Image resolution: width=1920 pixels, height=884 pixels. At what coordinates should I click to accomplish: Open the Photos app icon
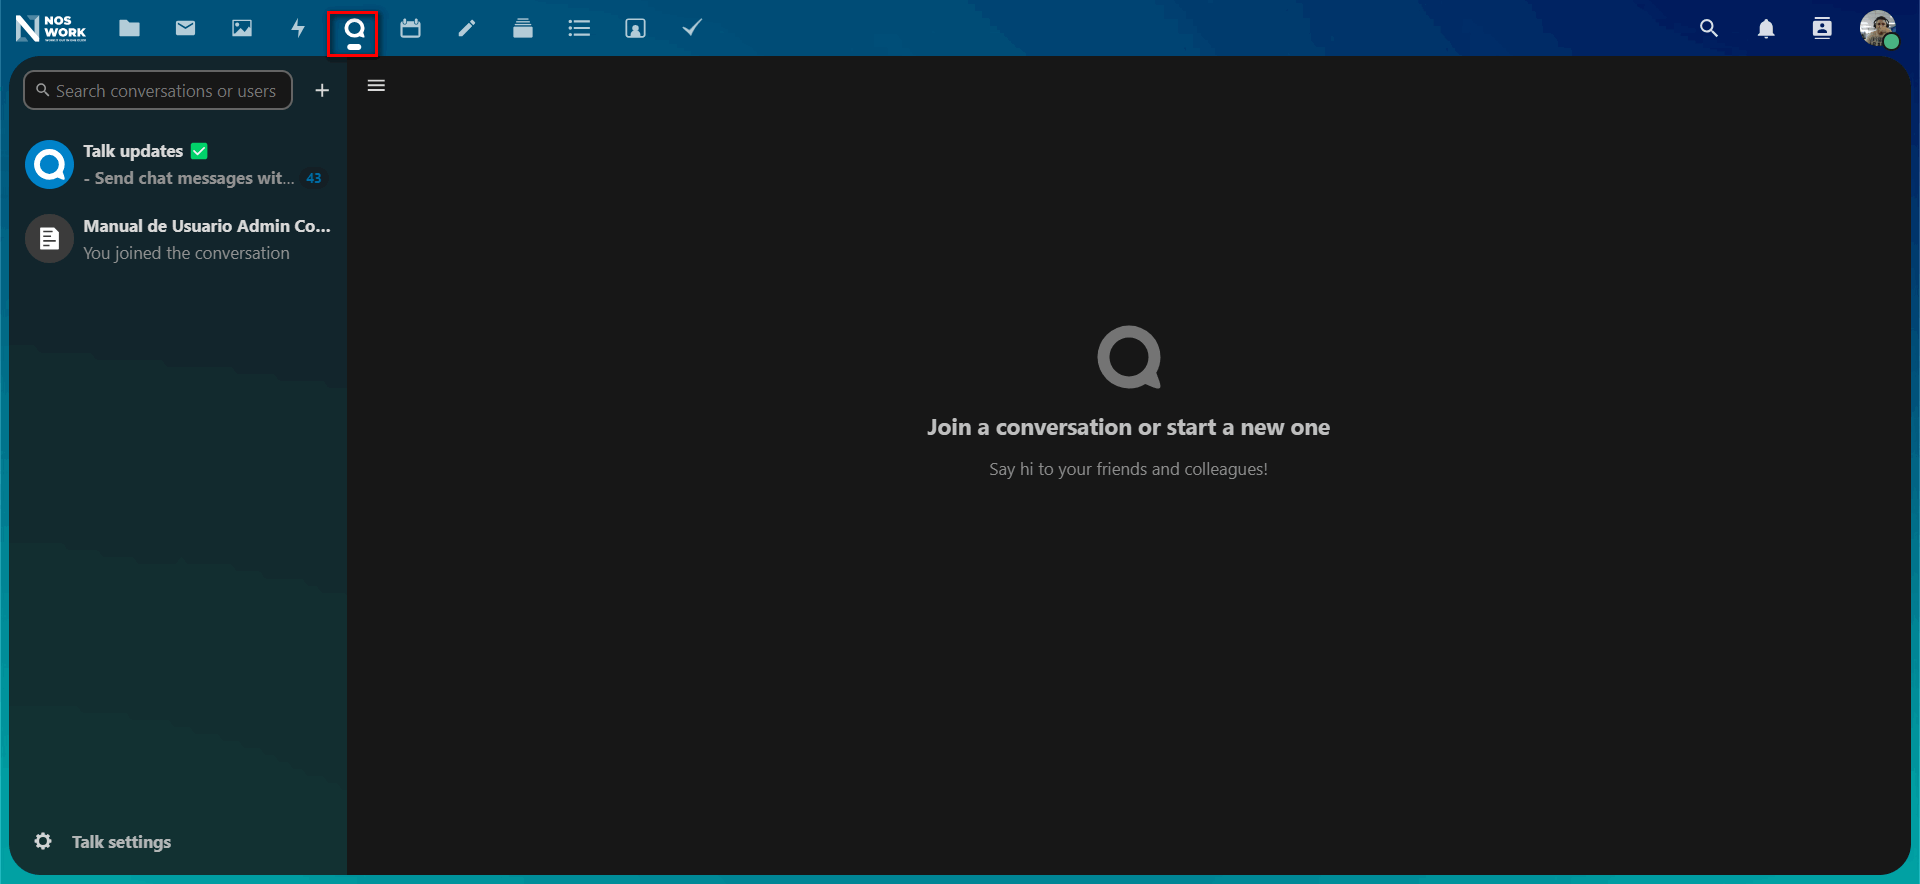(242, 28)
